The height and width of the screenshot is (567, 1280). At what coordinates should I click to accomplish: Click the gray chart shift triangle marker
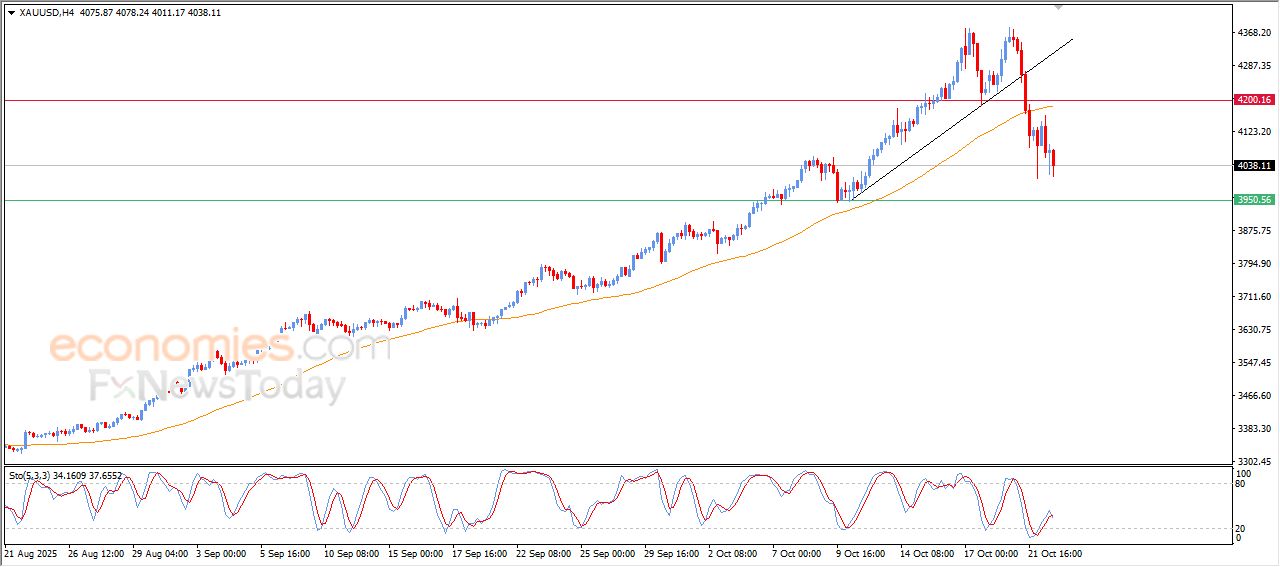point(1059,7)
